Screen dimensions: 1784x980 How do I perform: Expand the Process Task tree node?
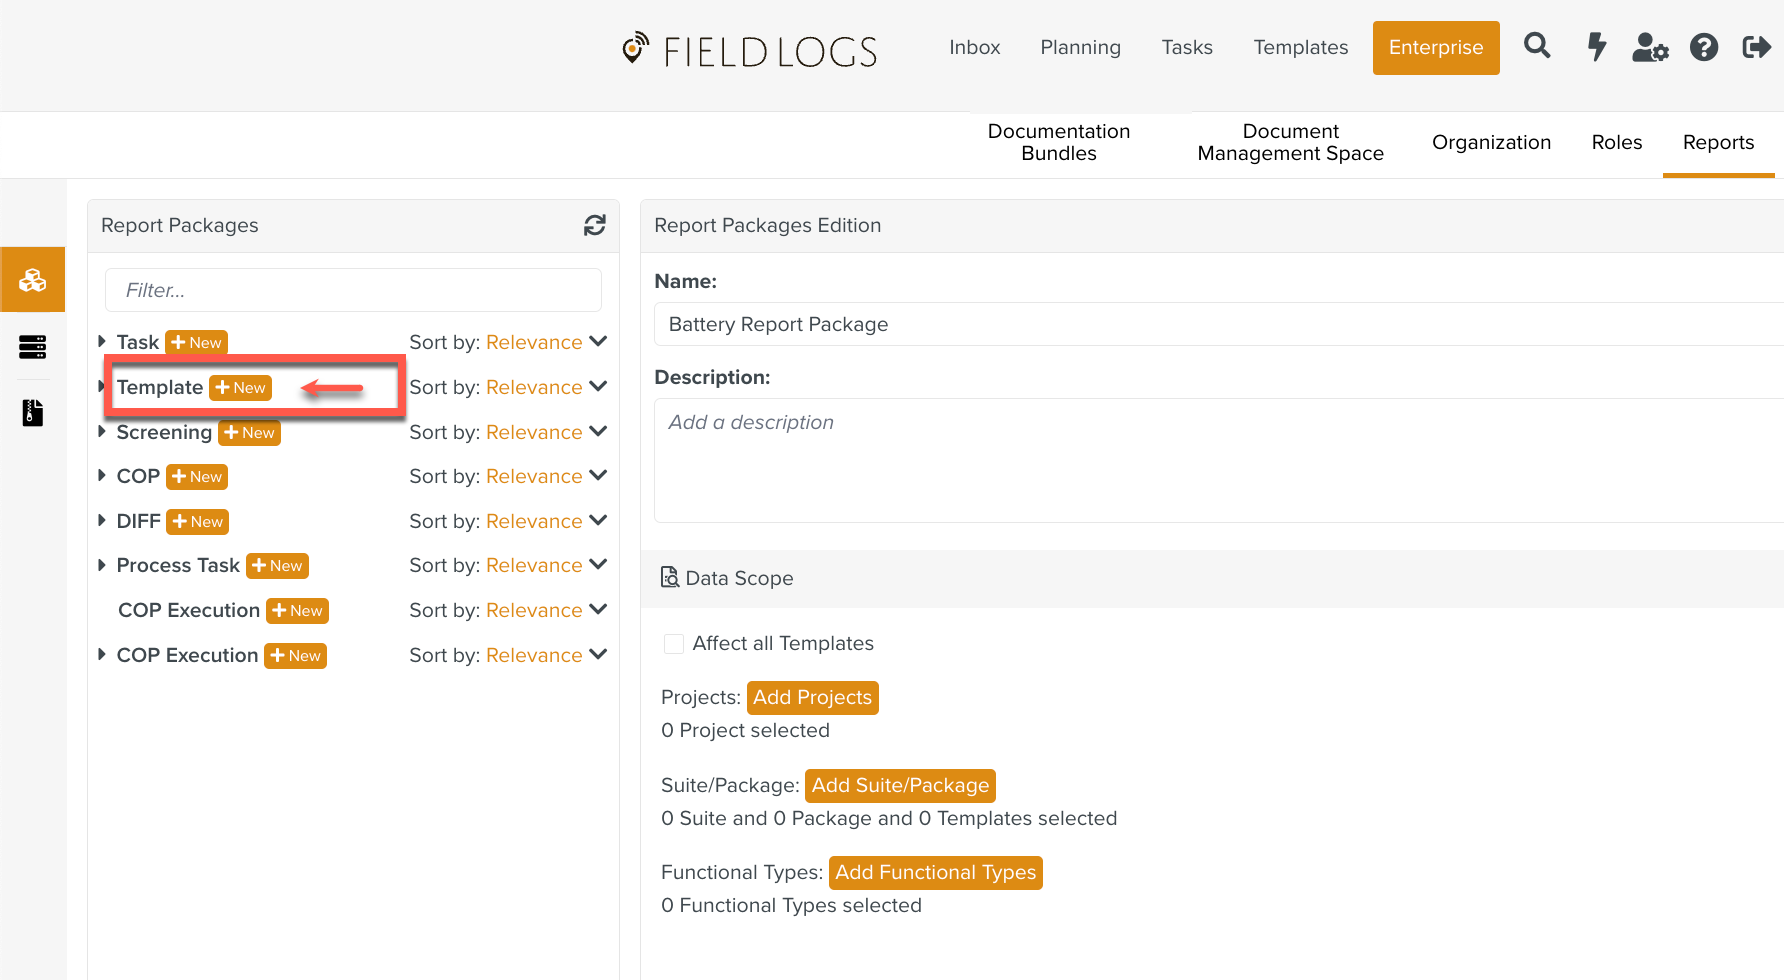point(102,566)
